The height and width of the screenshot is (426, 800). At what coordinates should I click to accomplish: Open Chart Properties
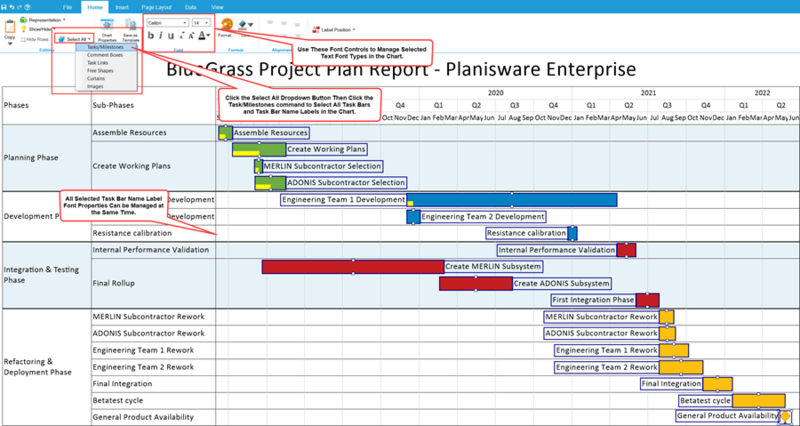pyautogui.click(x=107, y=30)
